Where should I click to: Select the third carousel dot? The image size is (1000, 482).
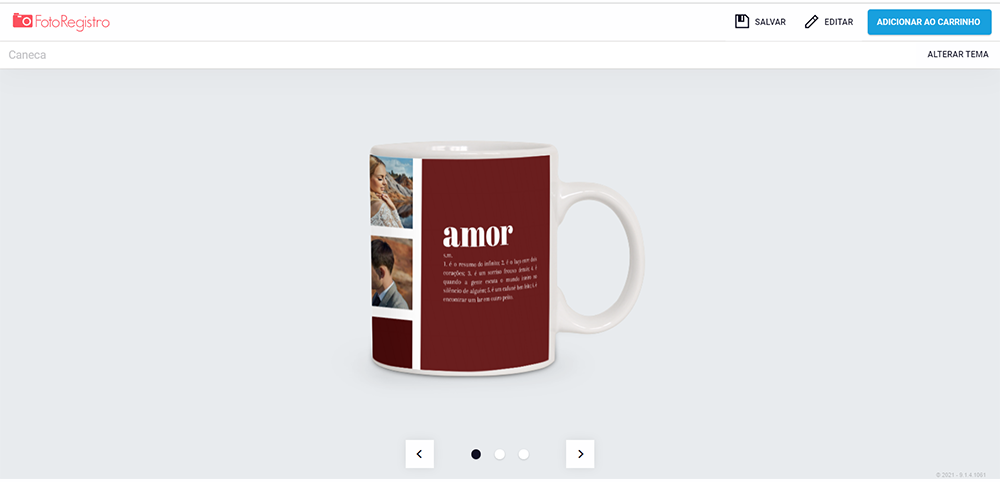(x=524, y=454)
